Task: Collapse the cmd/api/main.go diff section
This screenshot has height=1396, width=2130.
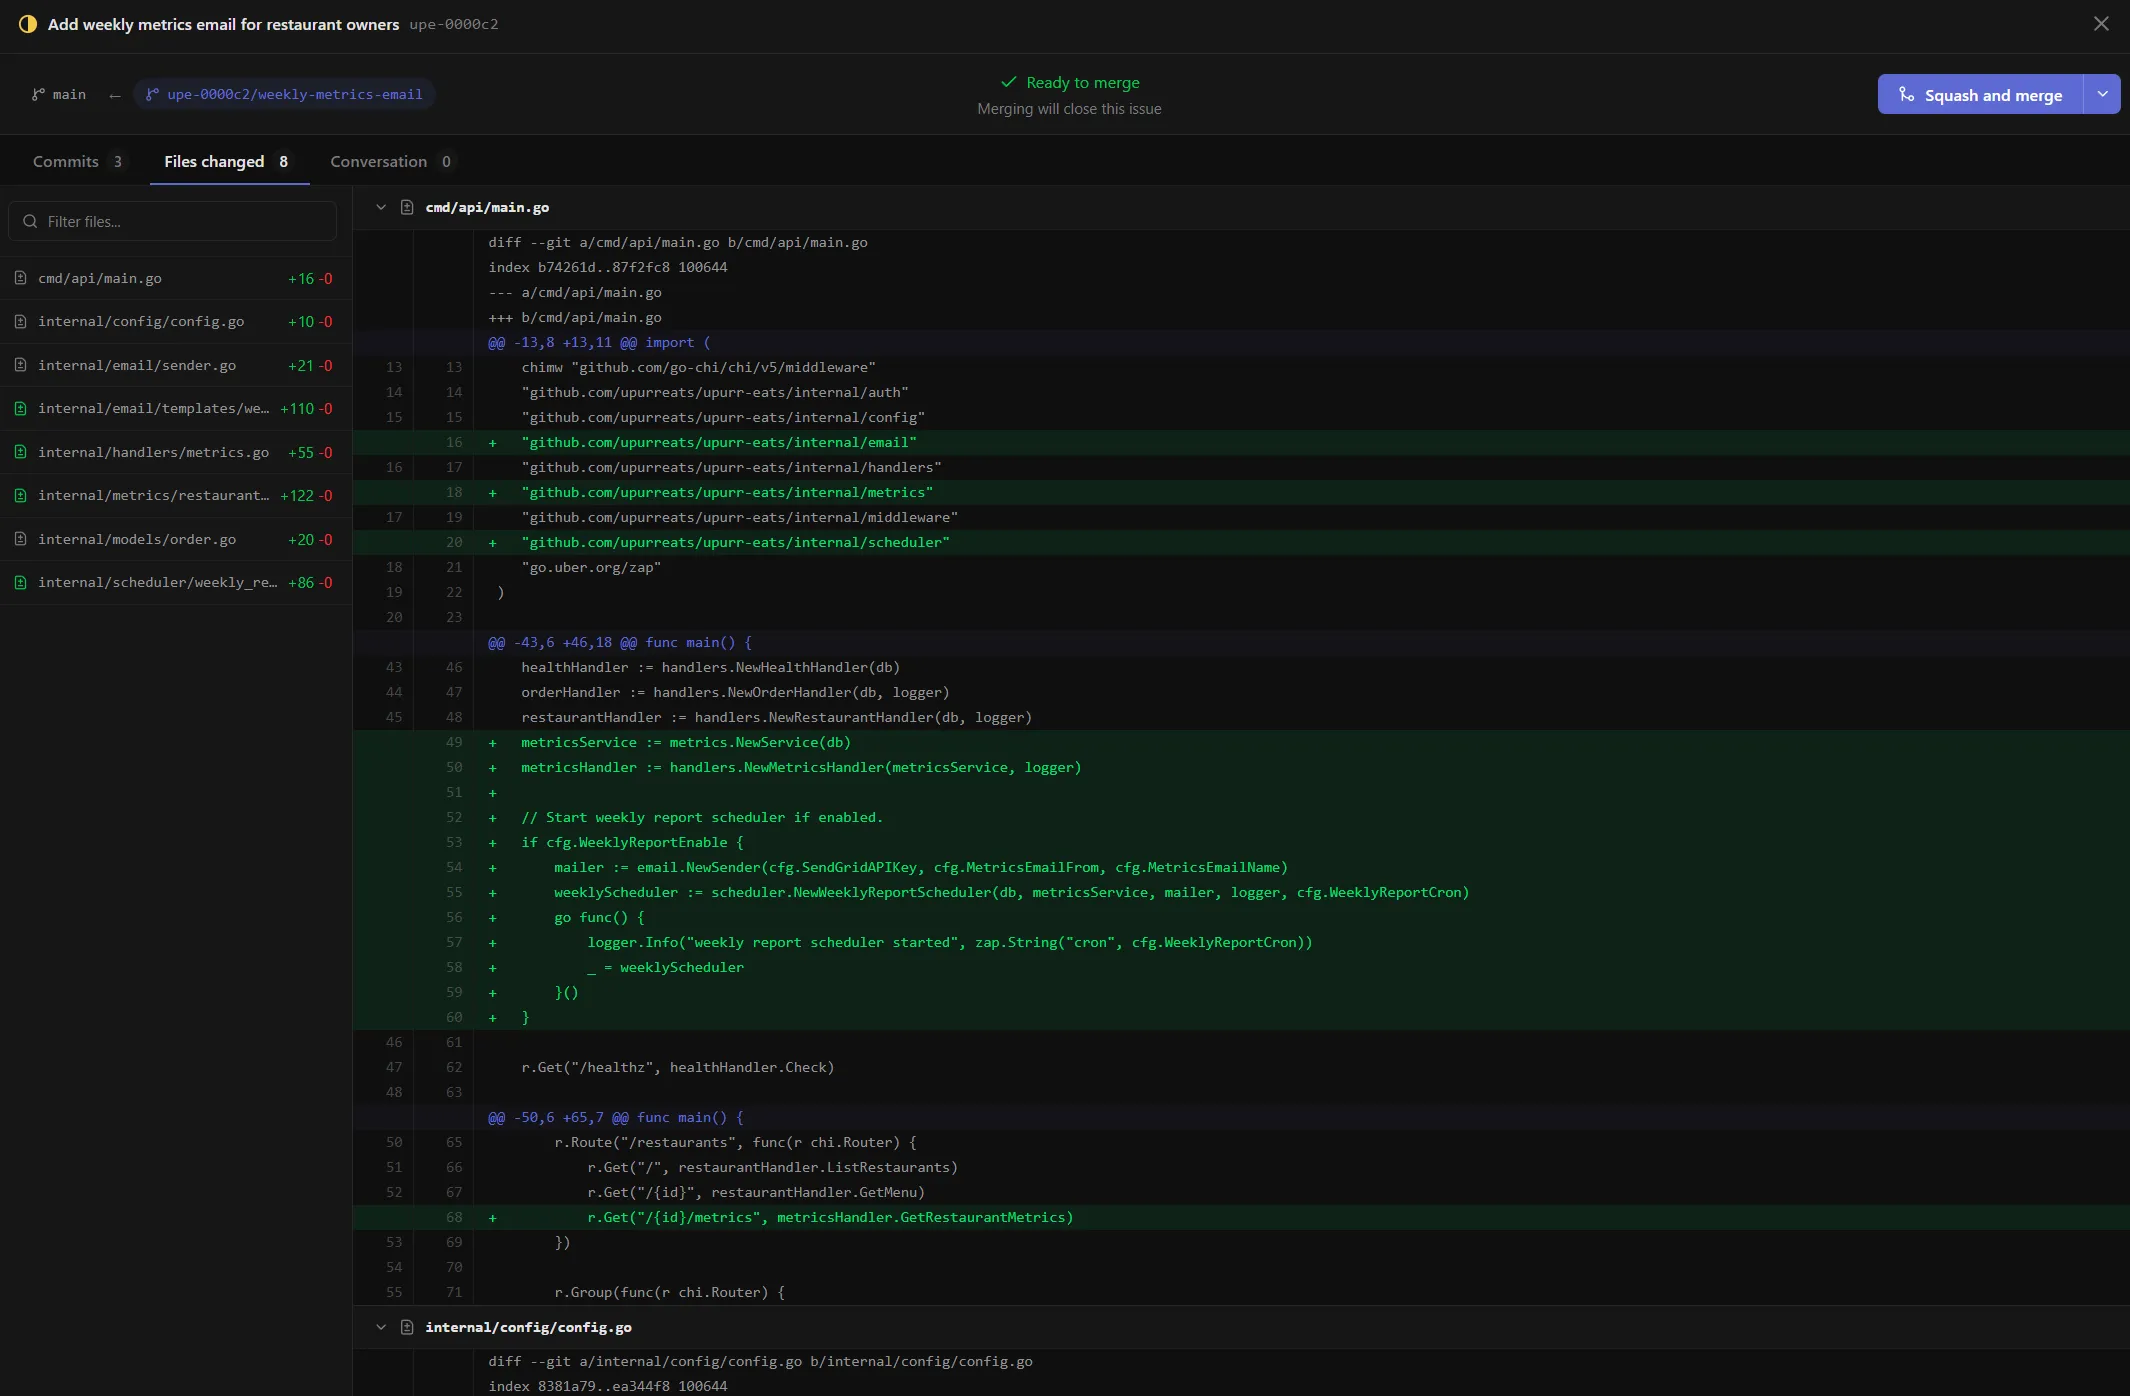Action: coord(381,207)
